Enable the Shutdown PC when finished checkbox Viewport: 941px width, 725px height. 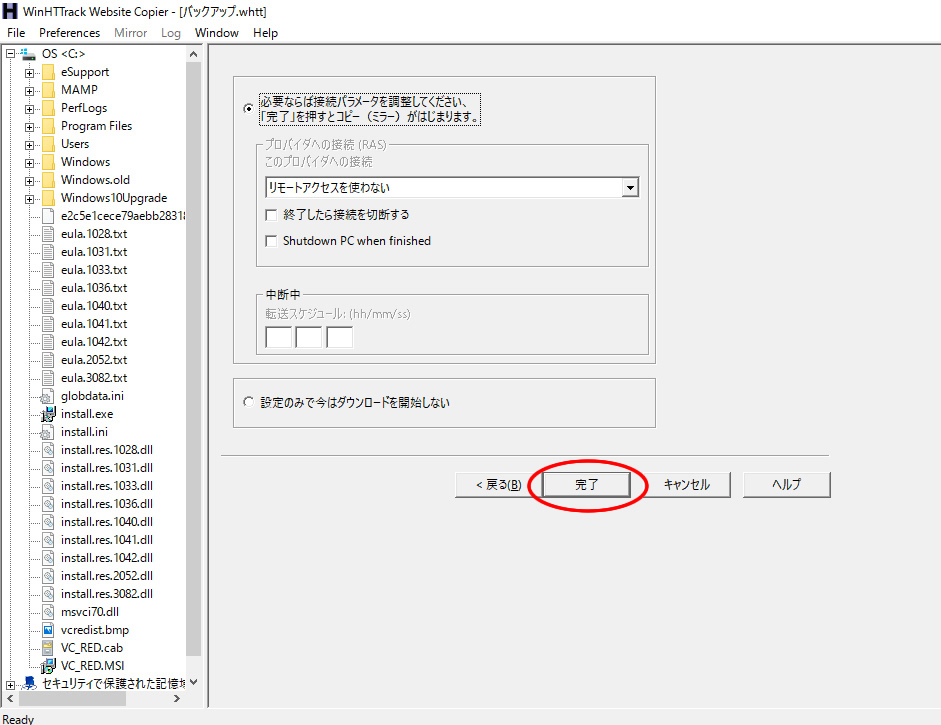point(271,241)
